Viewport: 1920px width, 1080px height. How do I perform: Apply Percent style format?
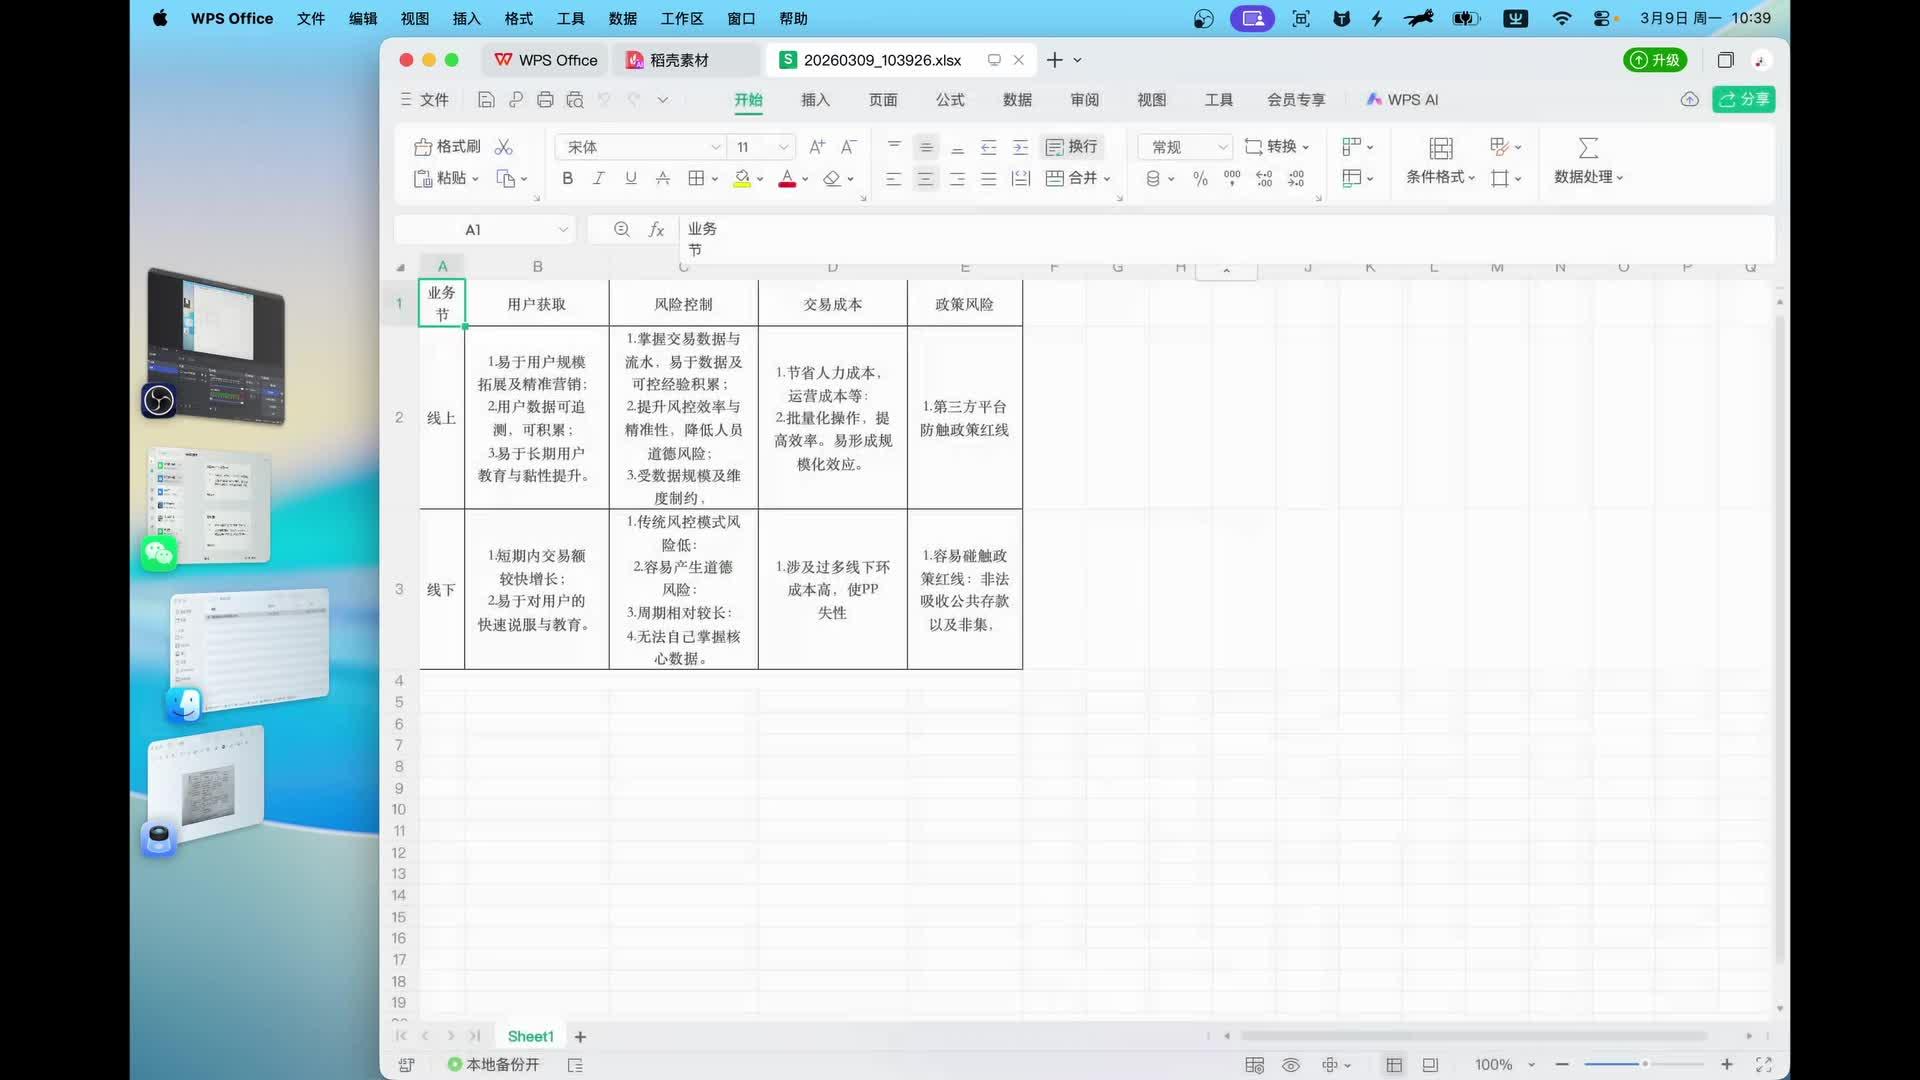coord(1200,178)
